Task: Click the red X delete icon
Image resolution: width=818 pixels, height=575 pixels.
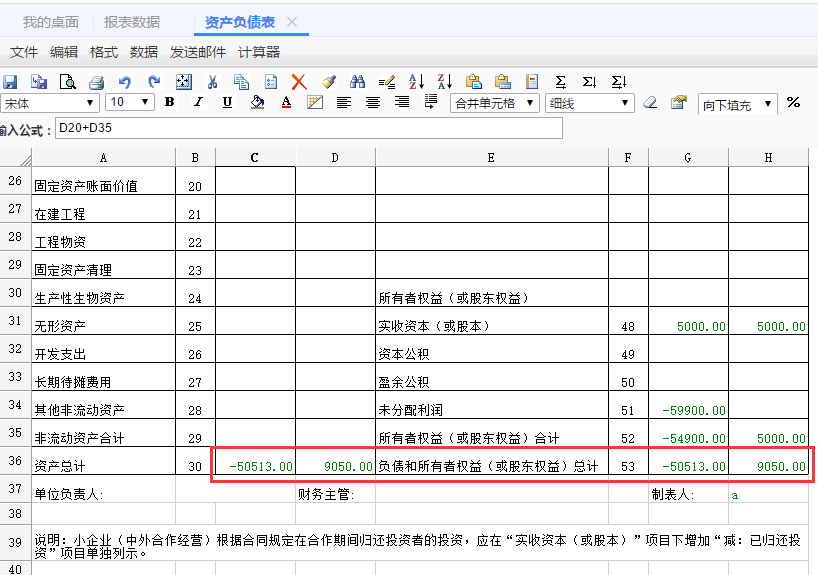Action: pos(299,82)
